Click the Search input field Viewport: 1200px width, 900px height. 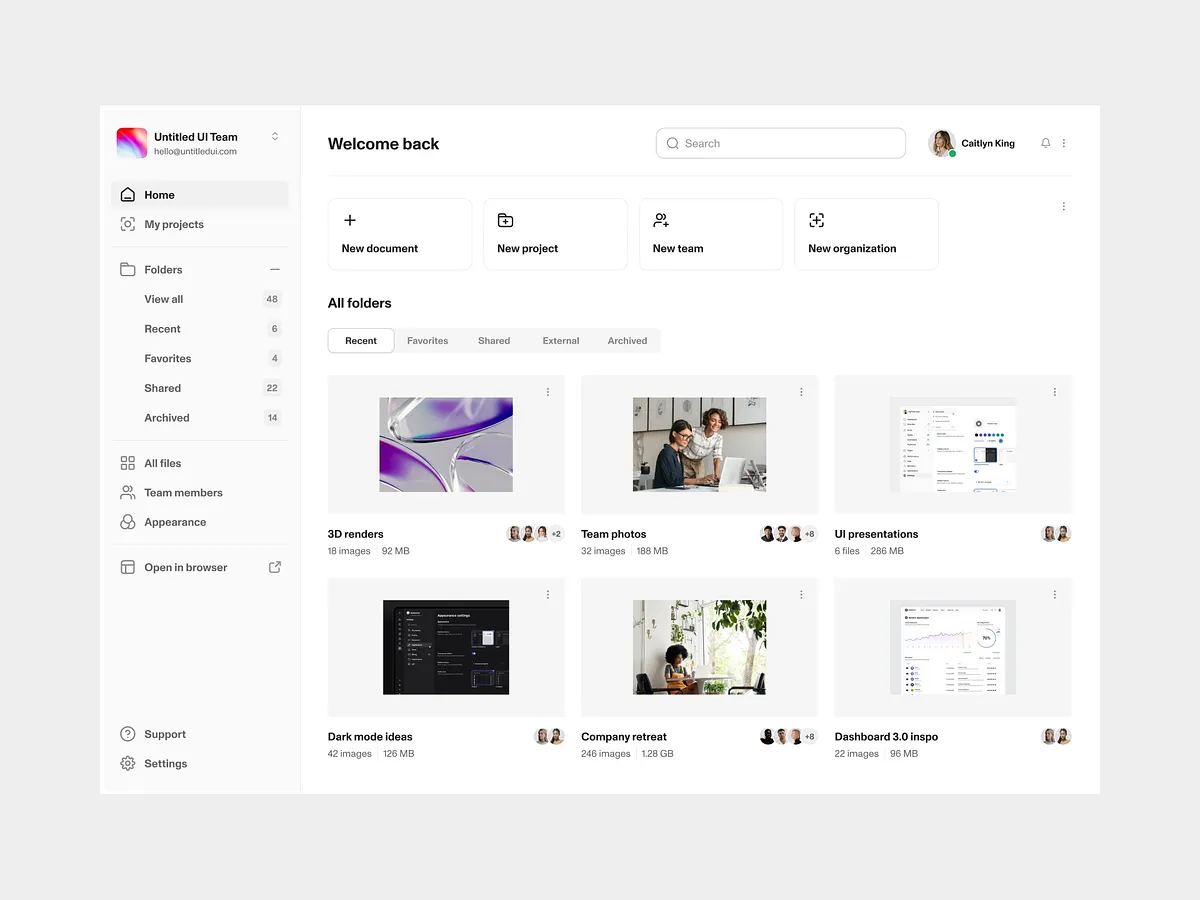pos(780,143)
